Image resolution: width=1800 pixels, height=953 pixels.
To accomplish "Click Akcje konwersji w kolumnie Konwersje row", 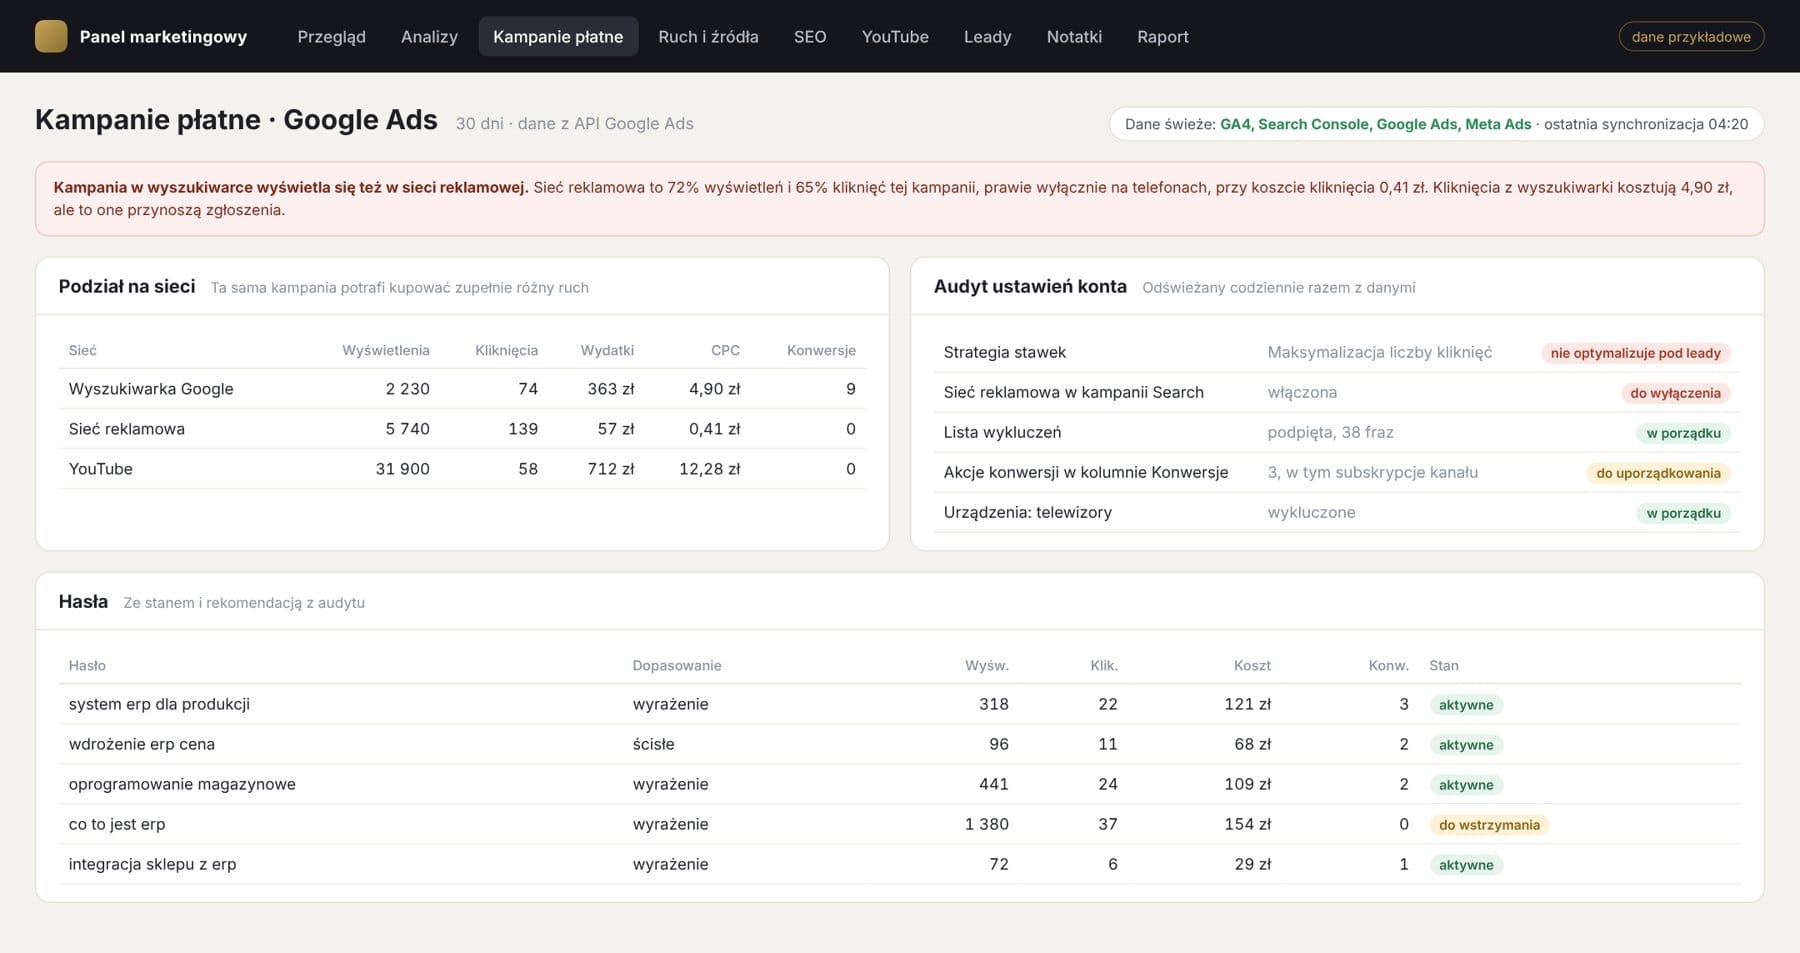I will click(1337, 472).
